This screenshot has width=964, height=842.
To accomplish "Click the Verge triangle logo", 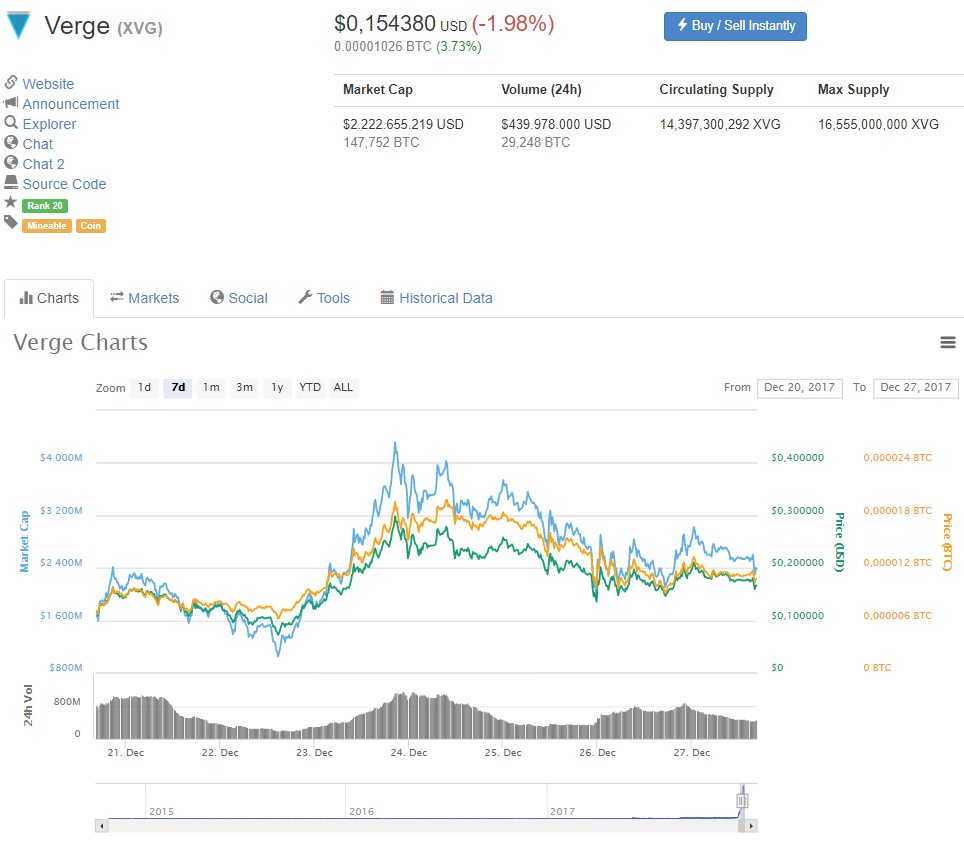I will [18, 25].
